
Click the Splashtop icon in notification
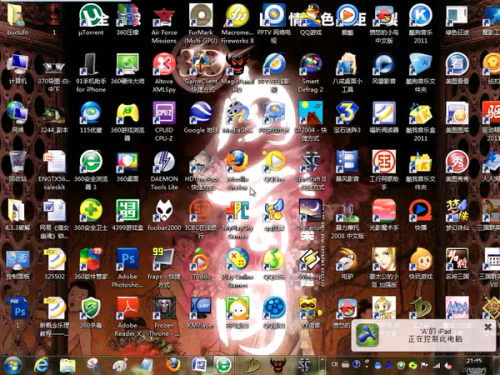(367, 335)
